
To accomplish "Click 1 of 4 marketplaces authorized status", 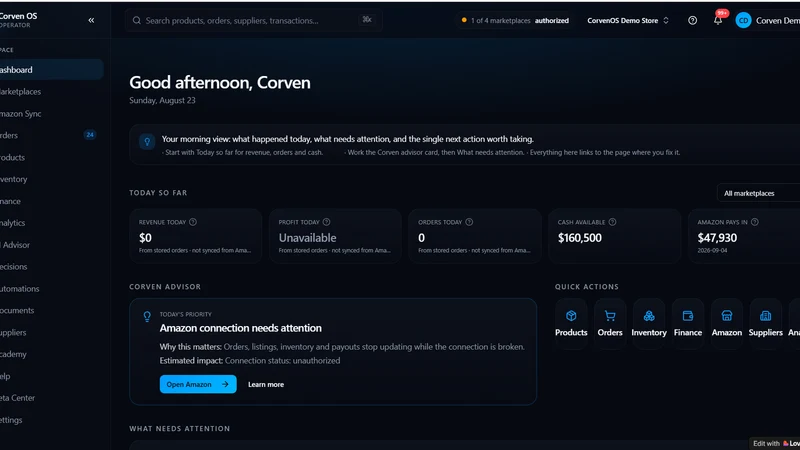I will coord(515,20).
